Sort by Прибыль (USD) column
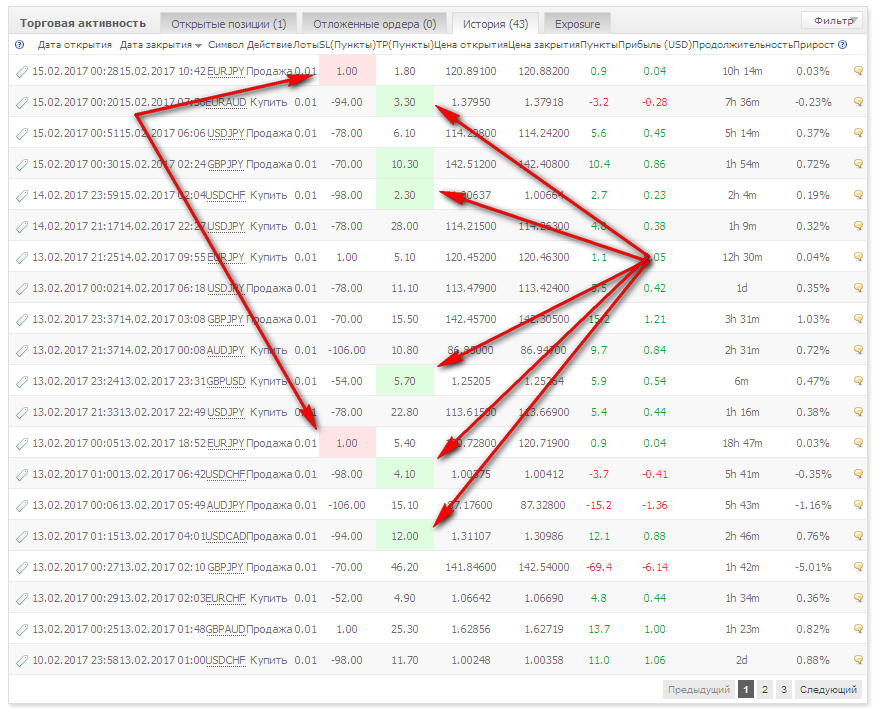 [654, 45]
